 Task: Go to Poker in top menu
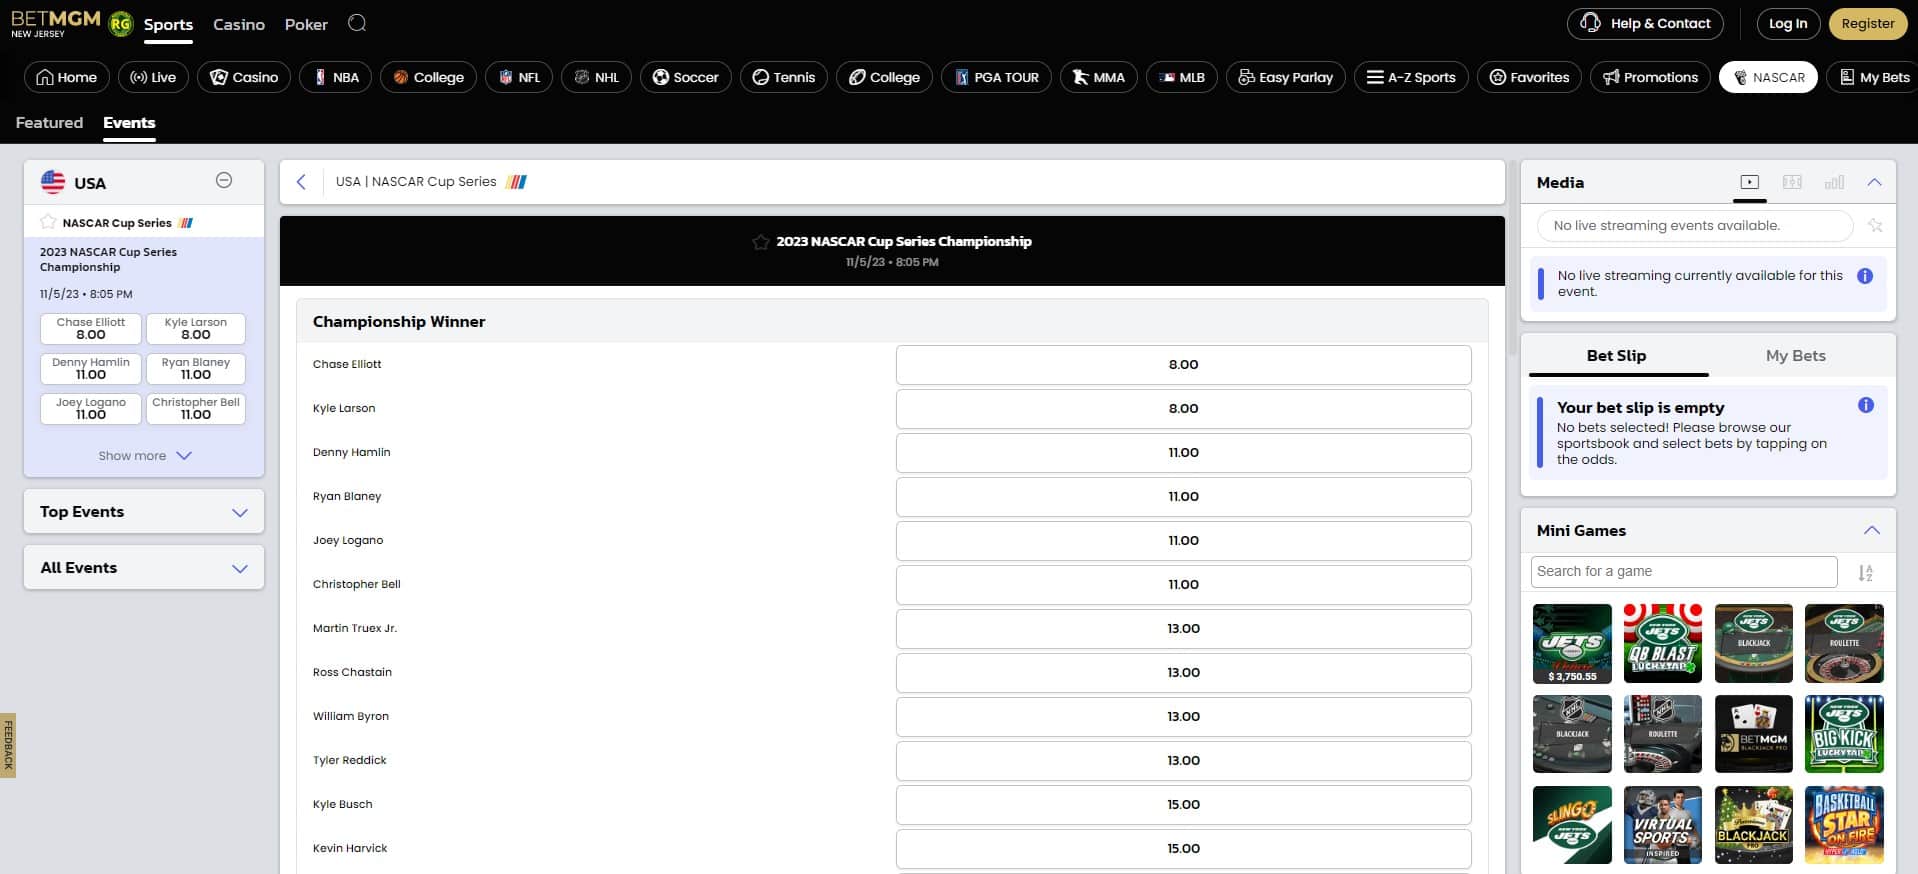pyautogui.click(x=306, y=24)
